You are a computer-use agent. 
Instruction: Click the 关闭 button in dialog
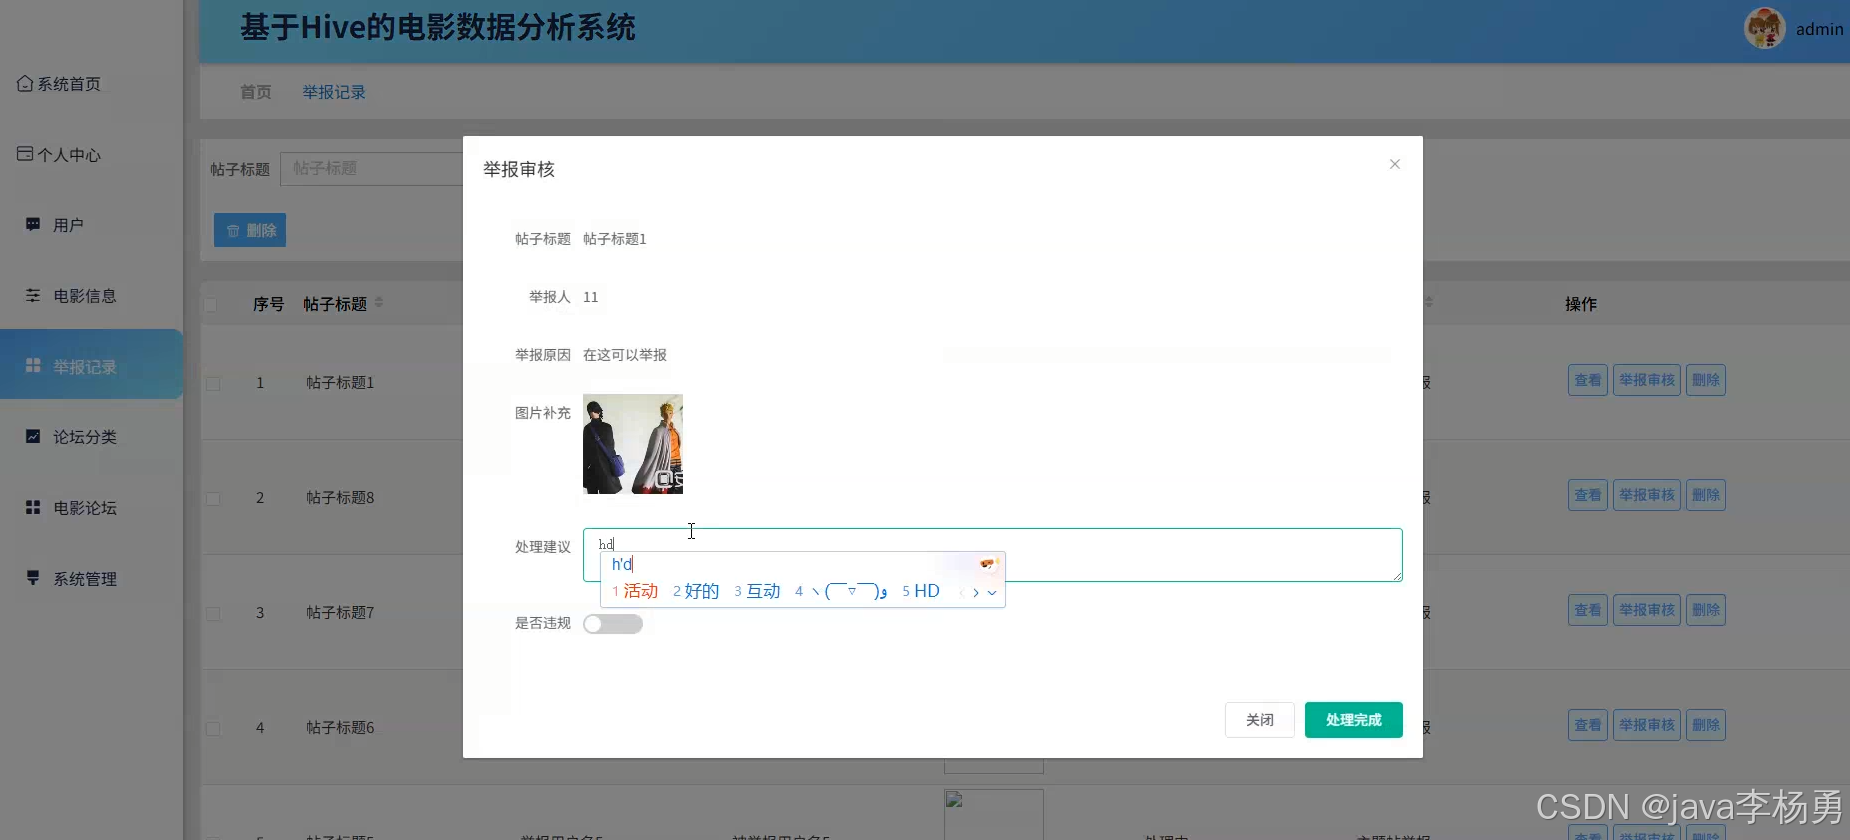click(1260, 720)
